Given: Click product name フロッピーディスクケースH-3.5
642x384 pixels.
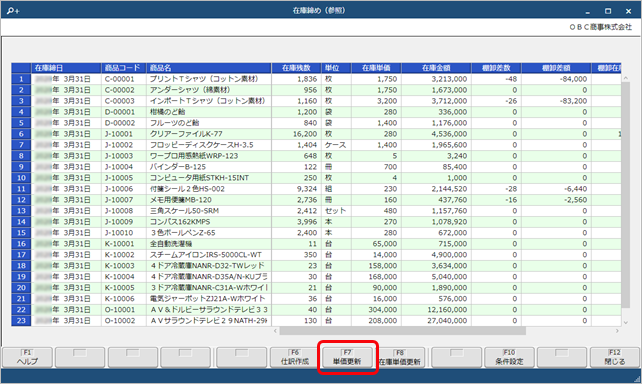Looking at the screenshot, I should (x=201, y=145).
